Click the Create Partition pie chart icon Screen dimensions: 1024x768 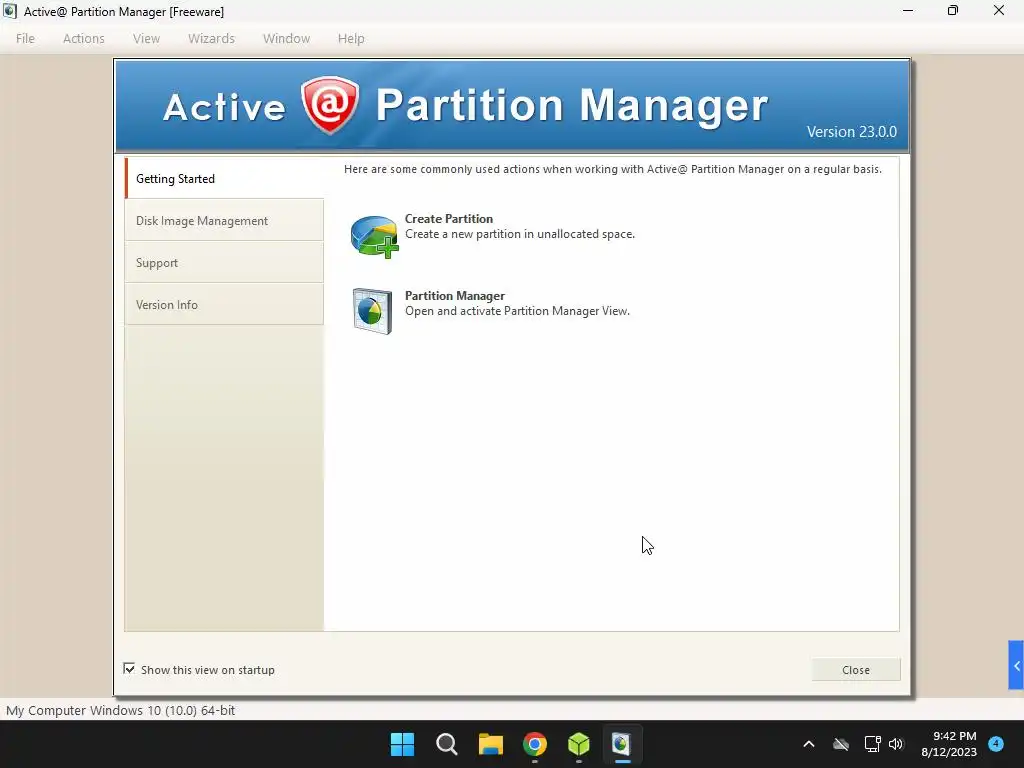[x=374, y=236]
